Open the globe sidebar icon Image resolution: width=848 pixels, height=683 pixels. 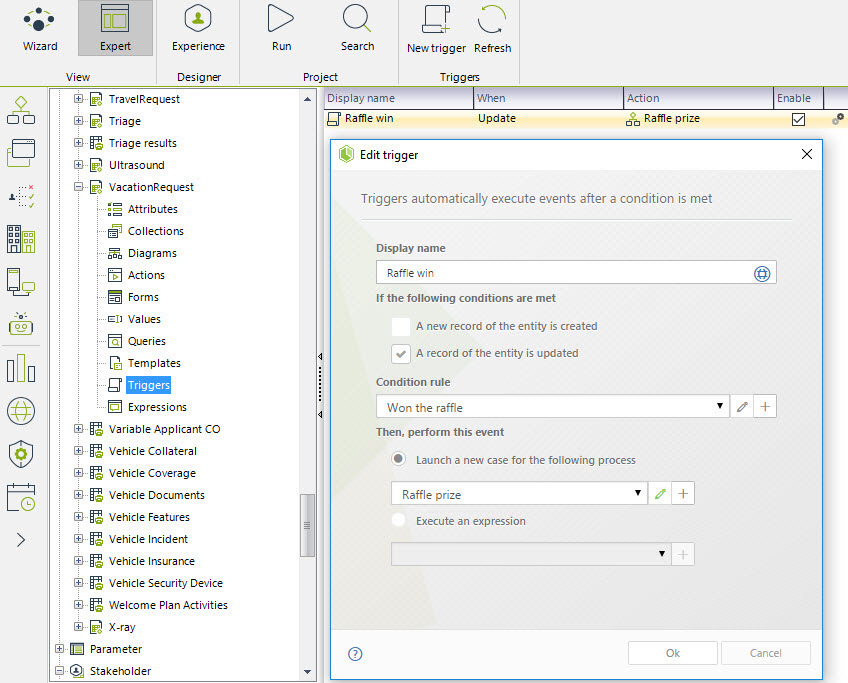click(21, 411)
